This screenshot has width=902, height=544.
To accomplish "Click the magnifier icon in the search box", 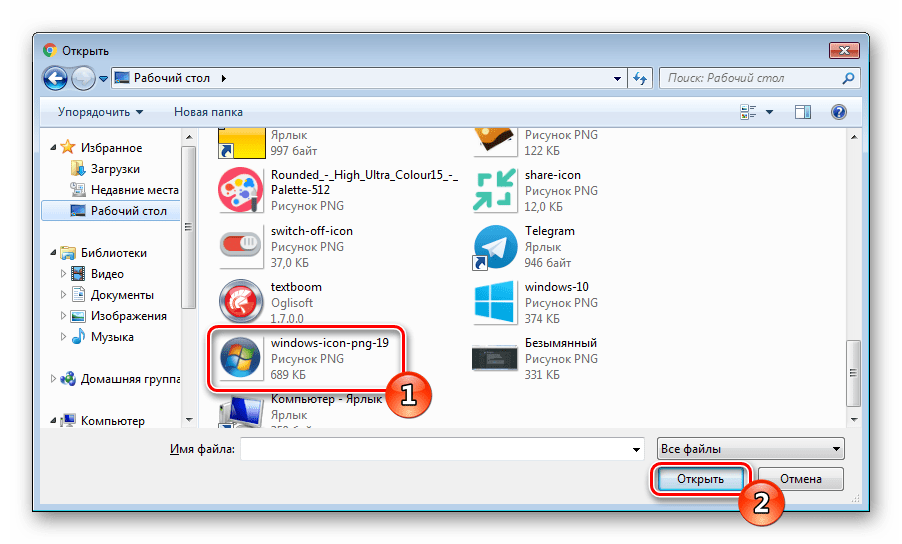I will point(848,78).
